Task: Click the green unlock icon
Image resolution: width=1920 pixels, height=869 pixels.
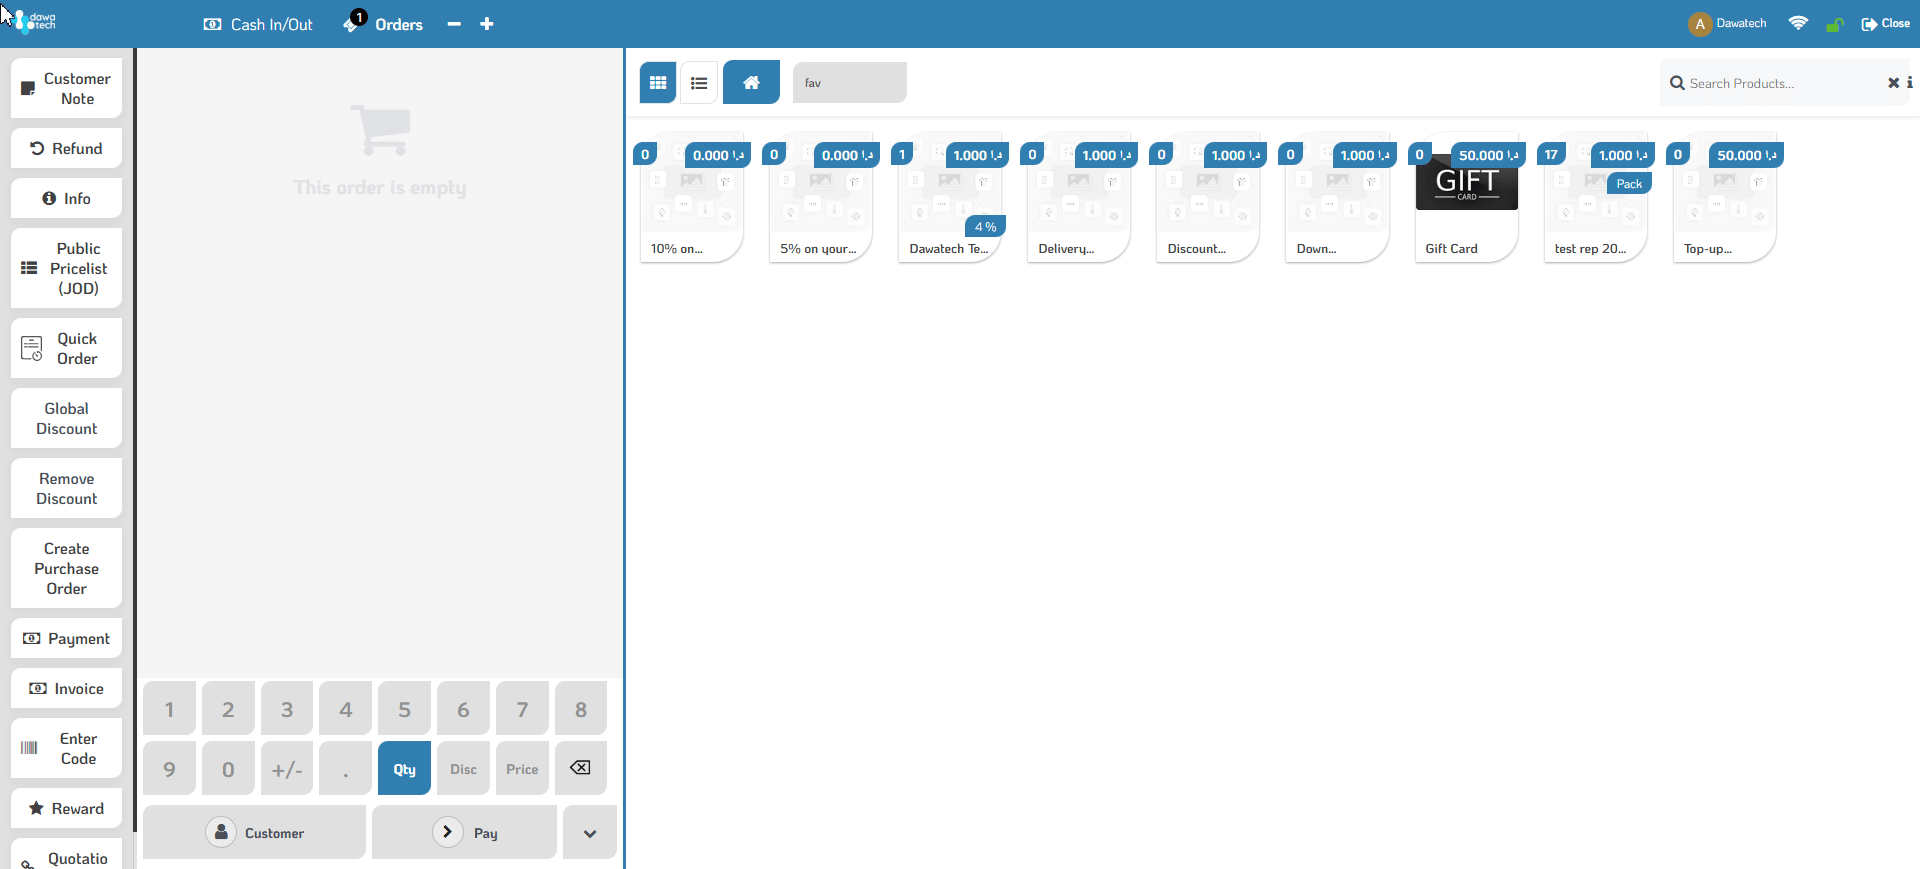Action: [x=1834, y=24]
